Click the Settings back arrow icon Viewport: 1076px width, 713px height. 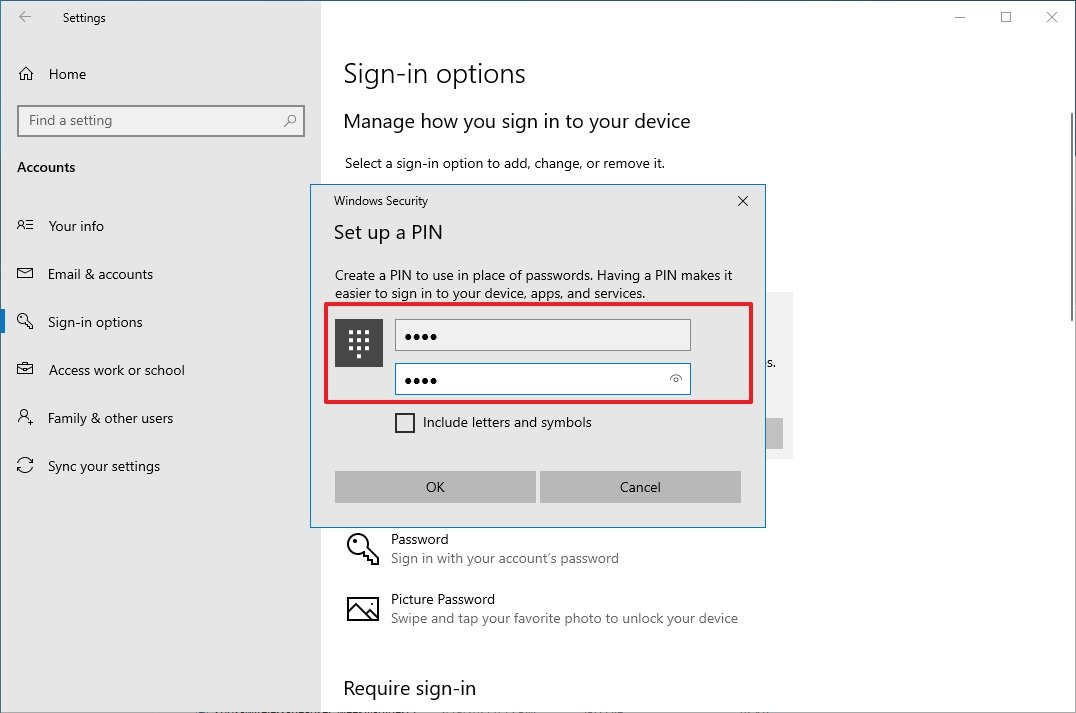coord(25,17)
